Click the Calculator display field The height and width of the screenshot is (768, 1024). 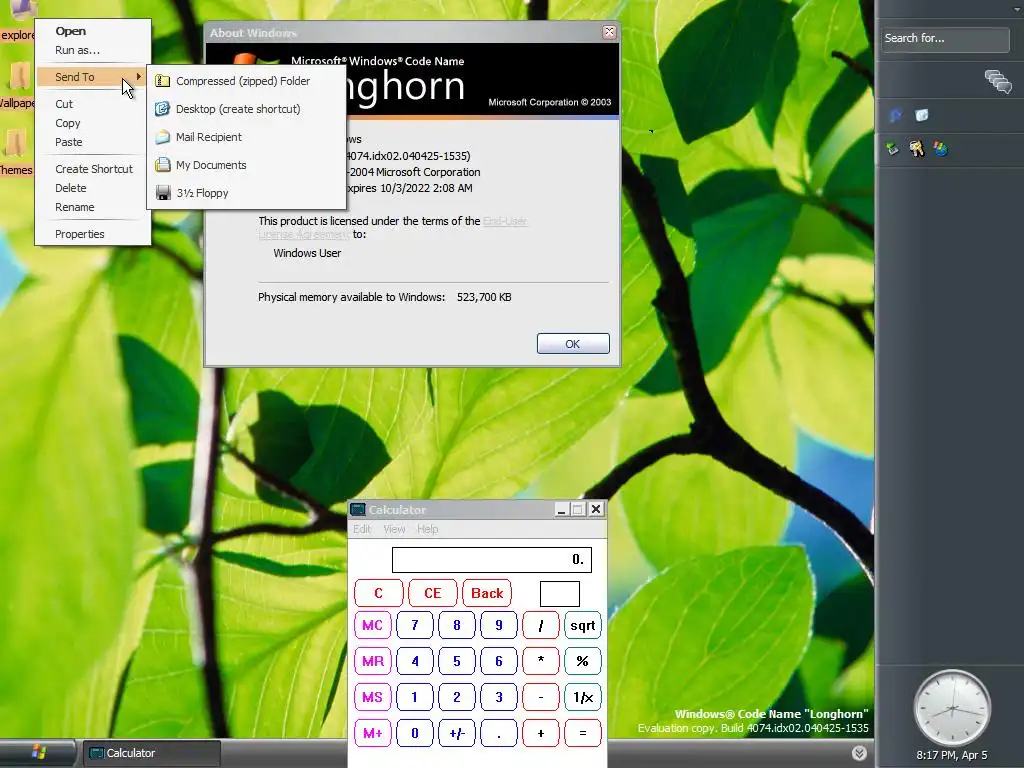pos(492,560)
